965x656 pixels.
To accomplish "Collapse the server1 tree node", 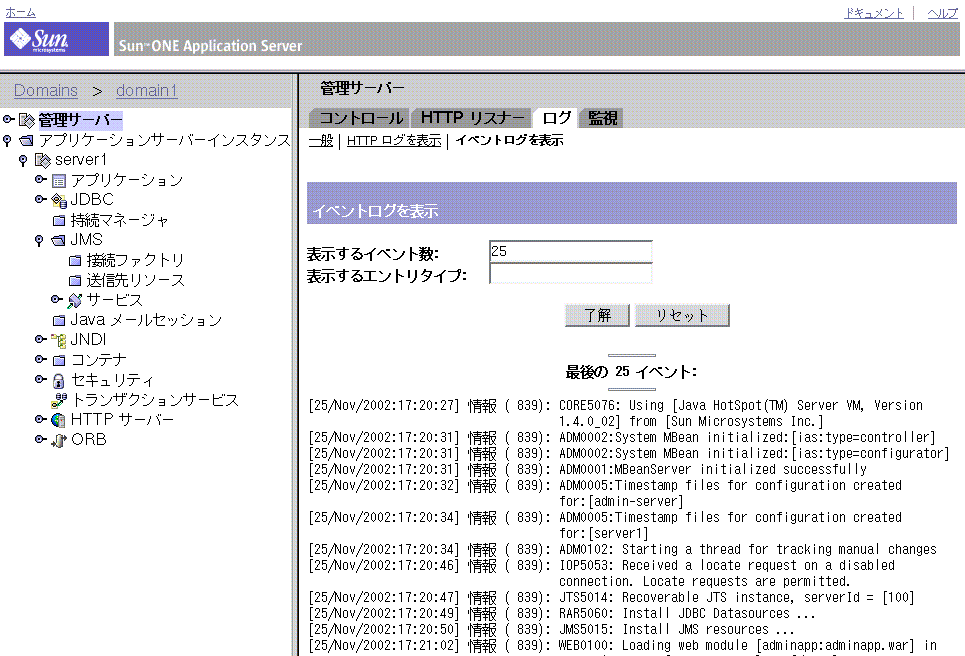I will click(23, 161).
